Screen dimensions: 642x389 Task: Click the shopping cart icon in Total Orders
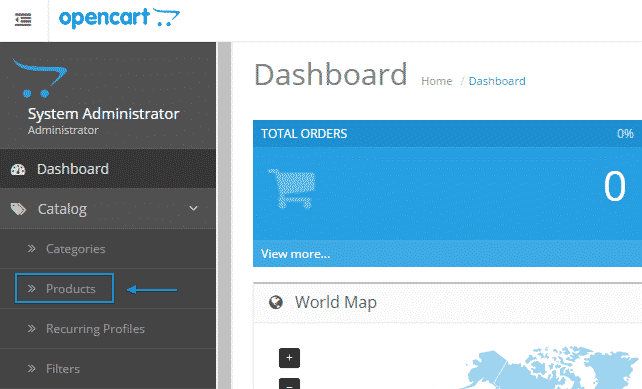pos(292,188)
